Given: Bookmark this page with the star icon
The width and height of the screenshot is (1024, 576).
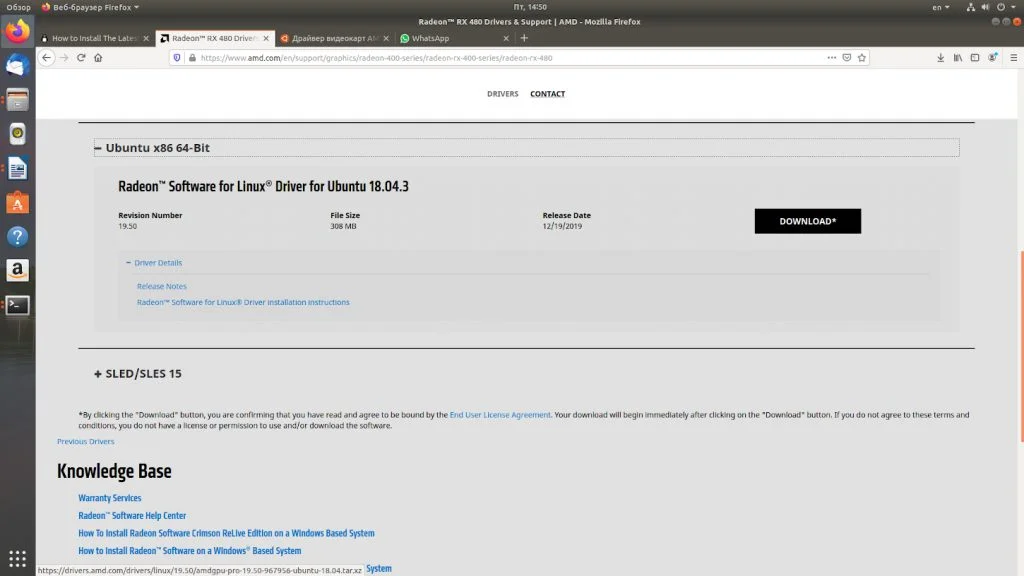Looking at the screenshot, I should coord(860,58).
